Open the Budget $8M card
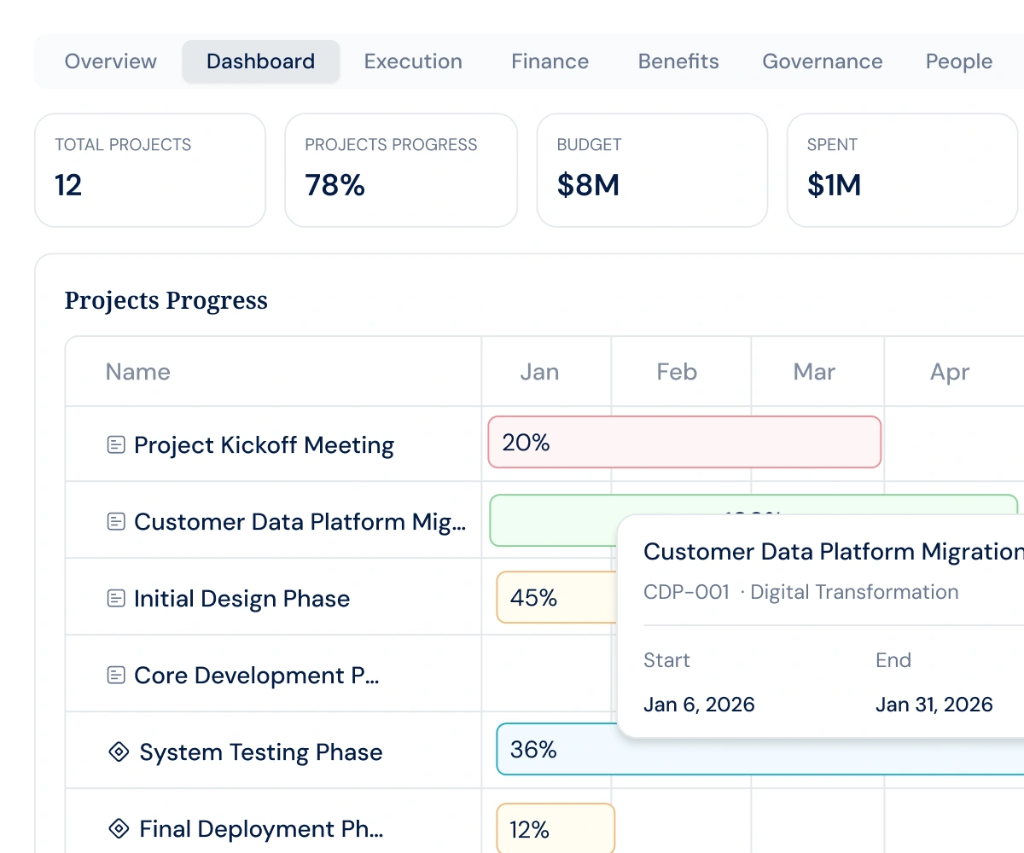This screenshot has height=853, width=1024. pos(652,170)
